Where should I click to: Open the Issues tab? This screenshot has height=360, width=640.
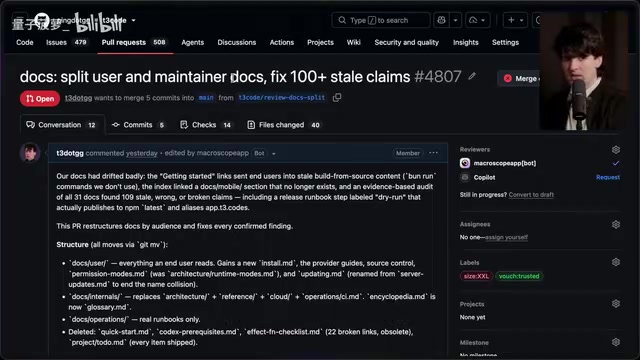coord(67,42)
